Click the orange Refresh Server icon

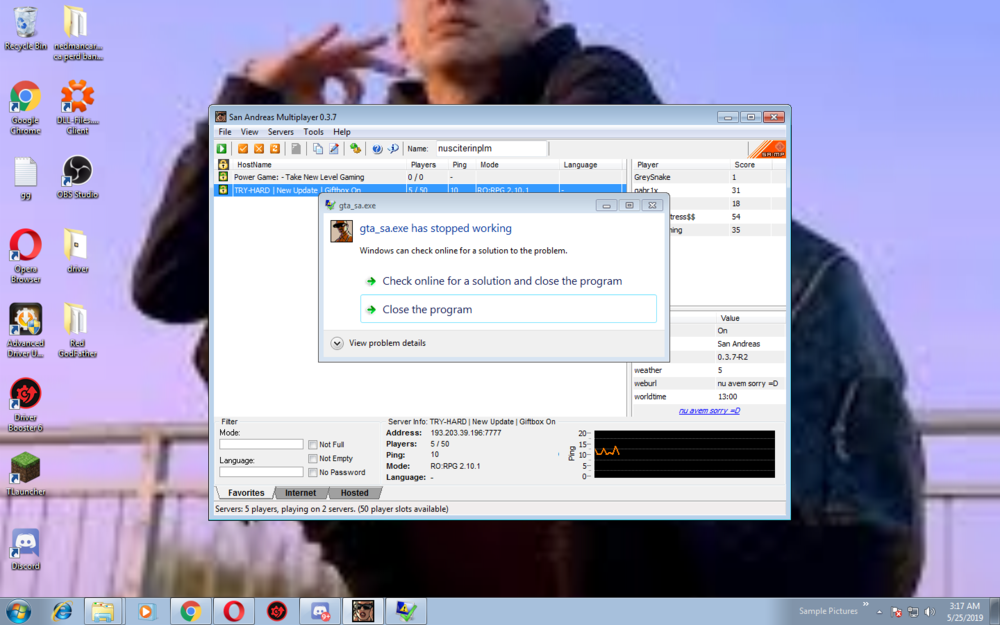tap(275, 149)
